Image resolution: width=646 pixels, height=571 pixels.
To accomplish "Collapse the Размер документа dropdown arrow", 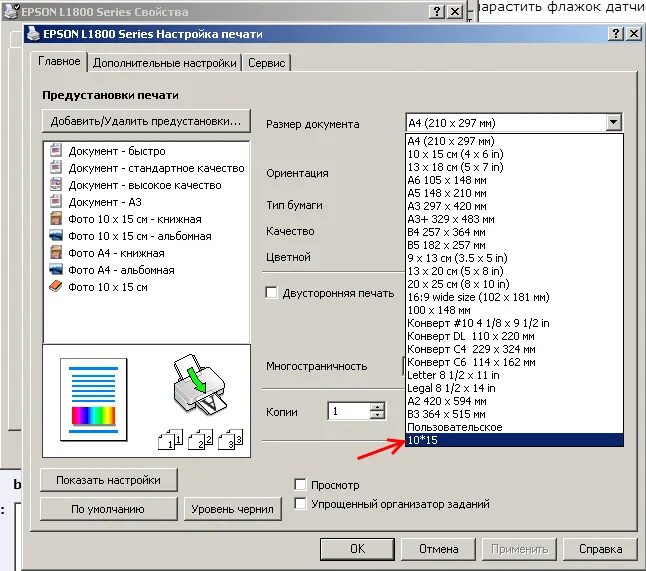I will point(613,122).
